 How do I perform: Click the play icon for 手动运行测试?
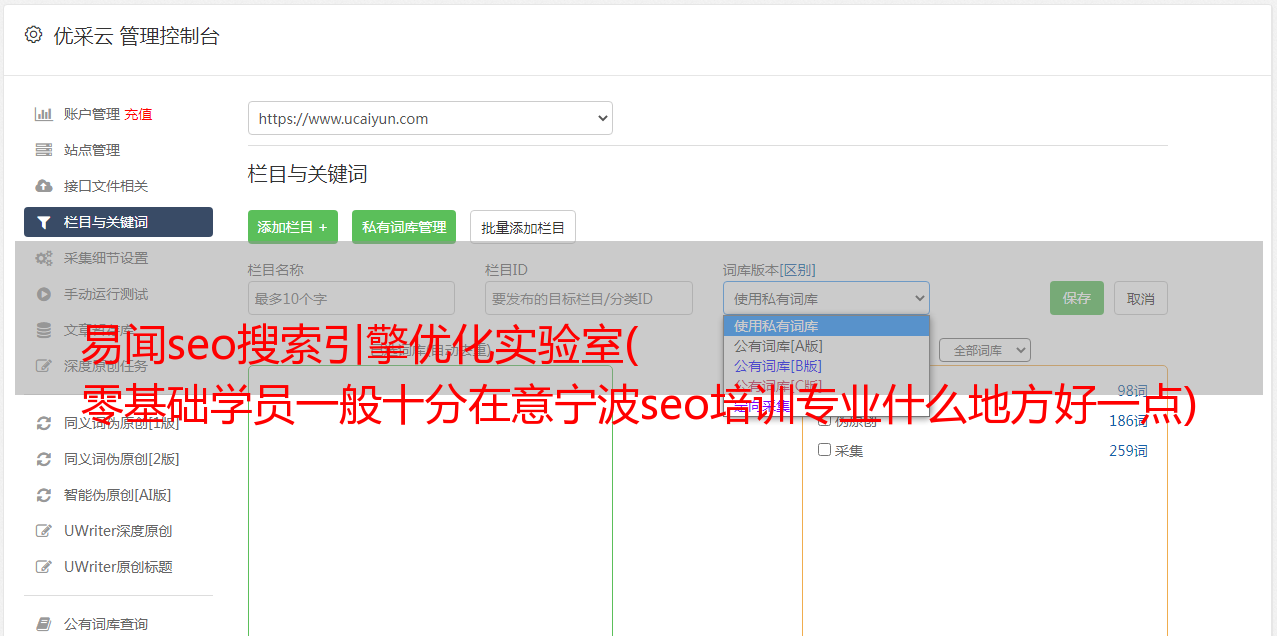pos(43,294)
